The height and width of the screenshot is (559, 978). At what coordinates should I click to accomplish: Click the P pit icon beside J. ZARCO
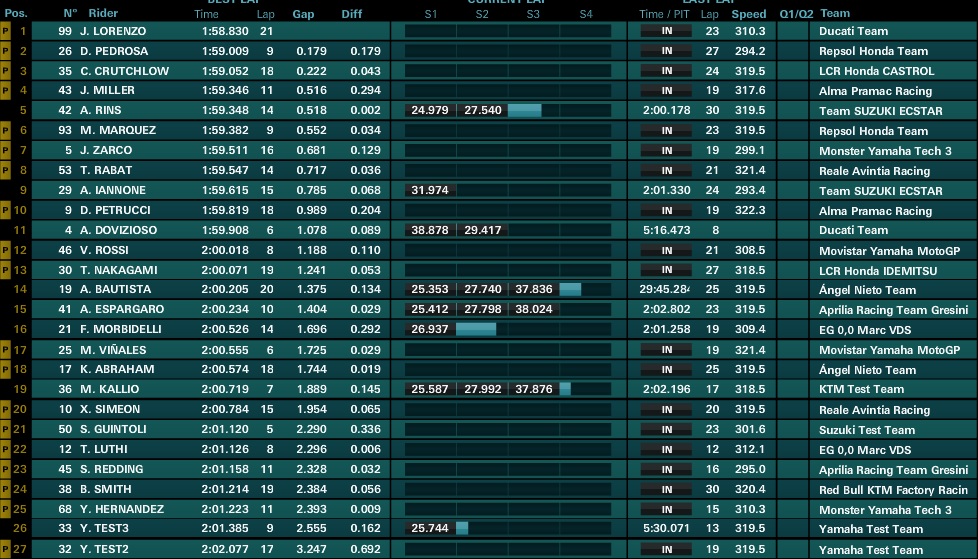point(6,150)
